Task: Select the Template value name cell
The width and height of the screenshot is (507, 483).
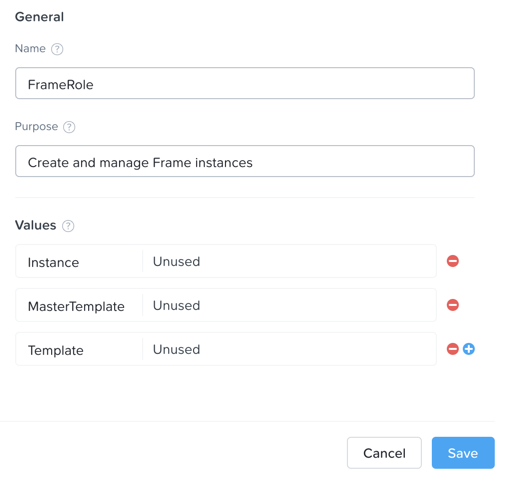Action: [x=79, y=349]
